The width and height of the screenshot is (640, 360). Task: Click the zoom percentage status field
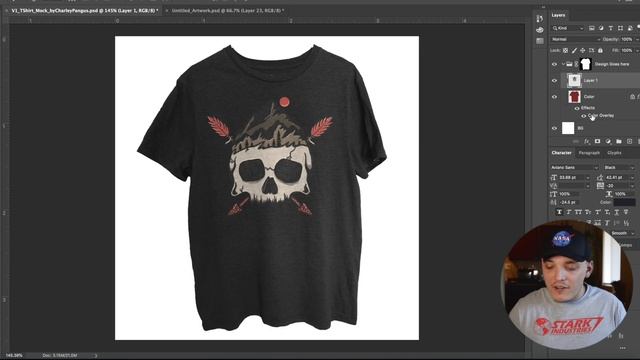[x=14, y=356]
